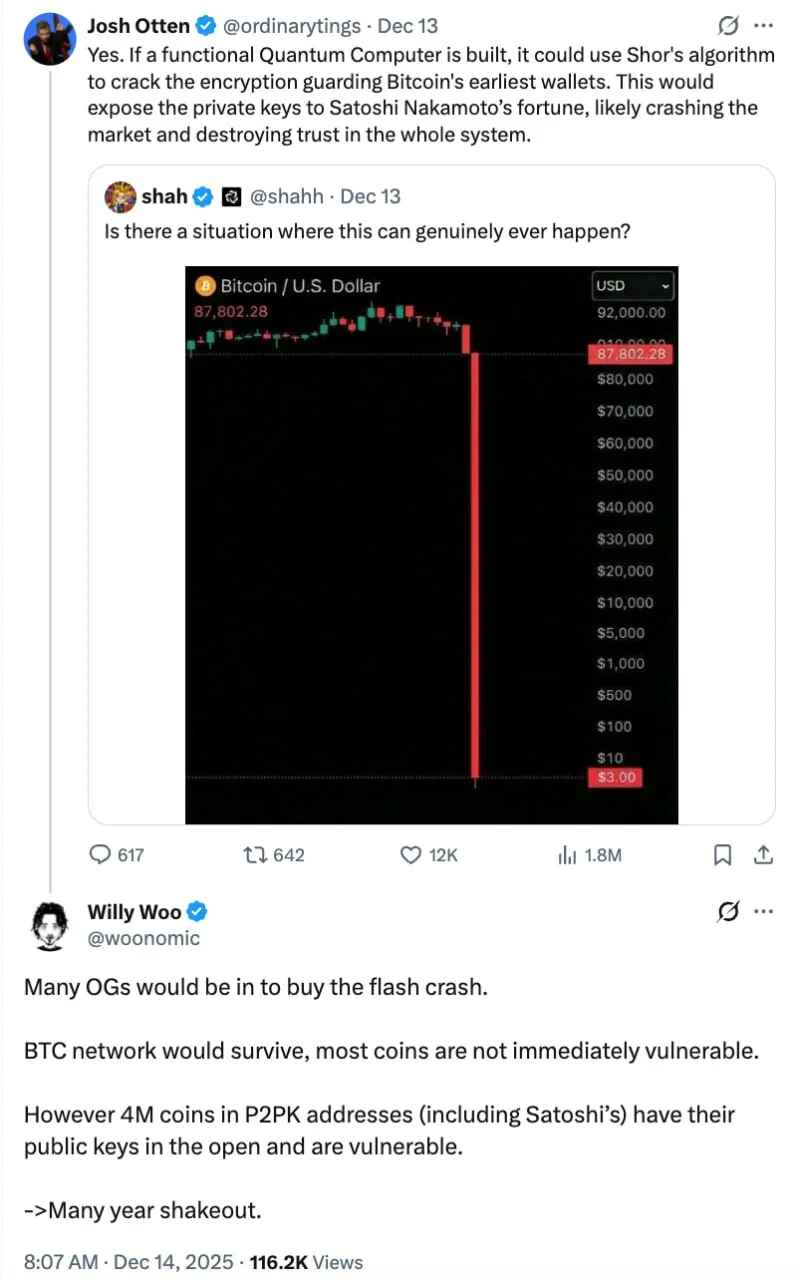This screenshot has height=1280, width=793.
Task: Open Grok actions on Josh Otten's tweet
Action: click(x=728, y=25)
